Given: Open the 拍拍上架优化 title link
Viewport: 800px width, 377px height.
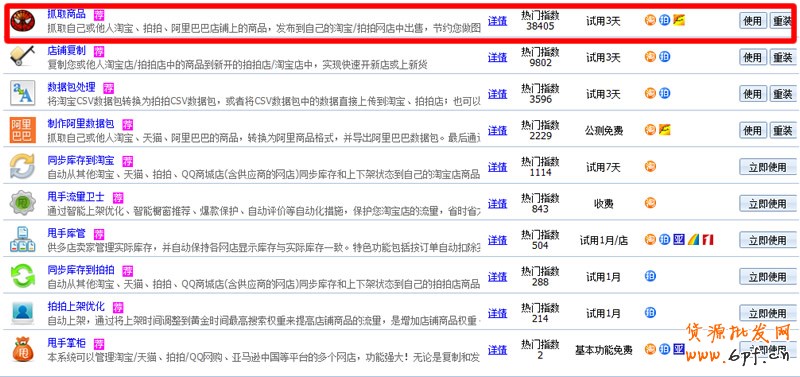Looking at the screenshot, I should pyautogui.click(x=76, y=307).
